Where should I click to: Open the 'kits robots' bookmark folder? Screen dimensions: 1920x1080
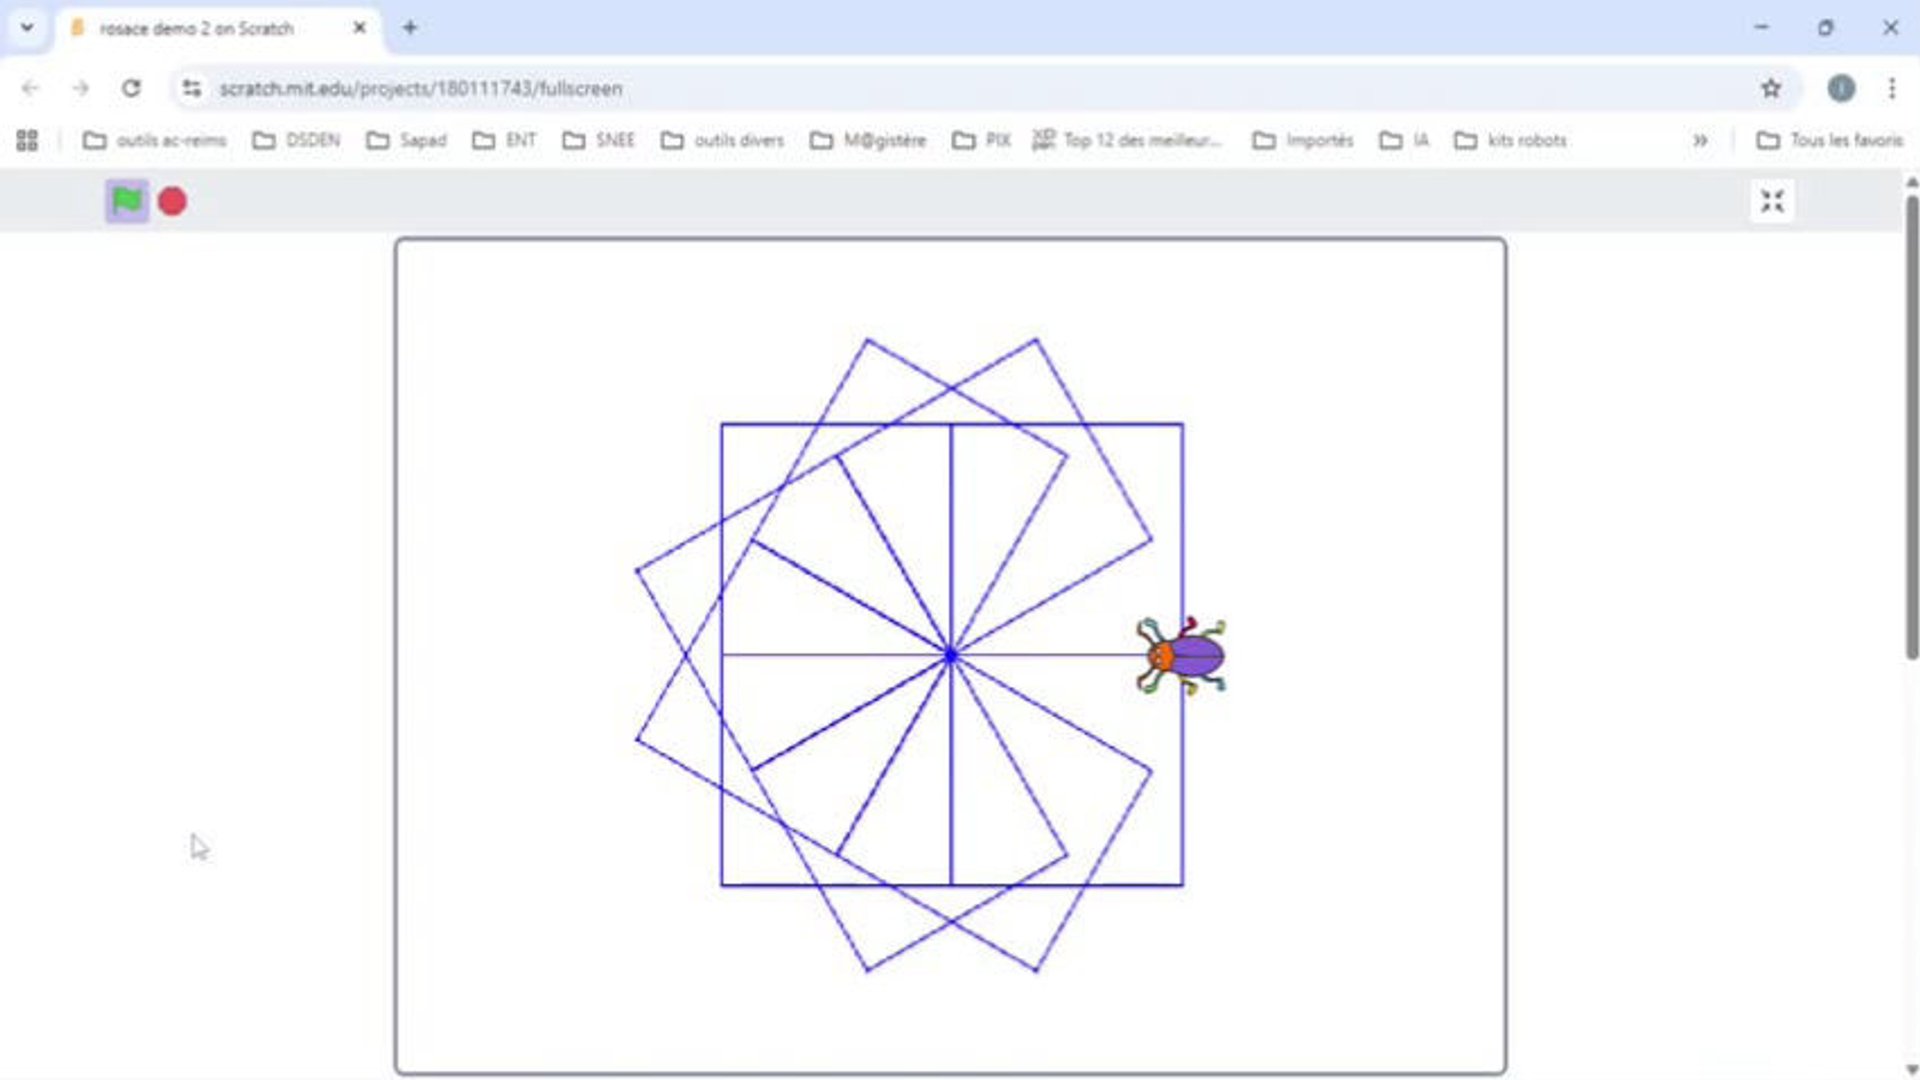(x=1510, y=140)
